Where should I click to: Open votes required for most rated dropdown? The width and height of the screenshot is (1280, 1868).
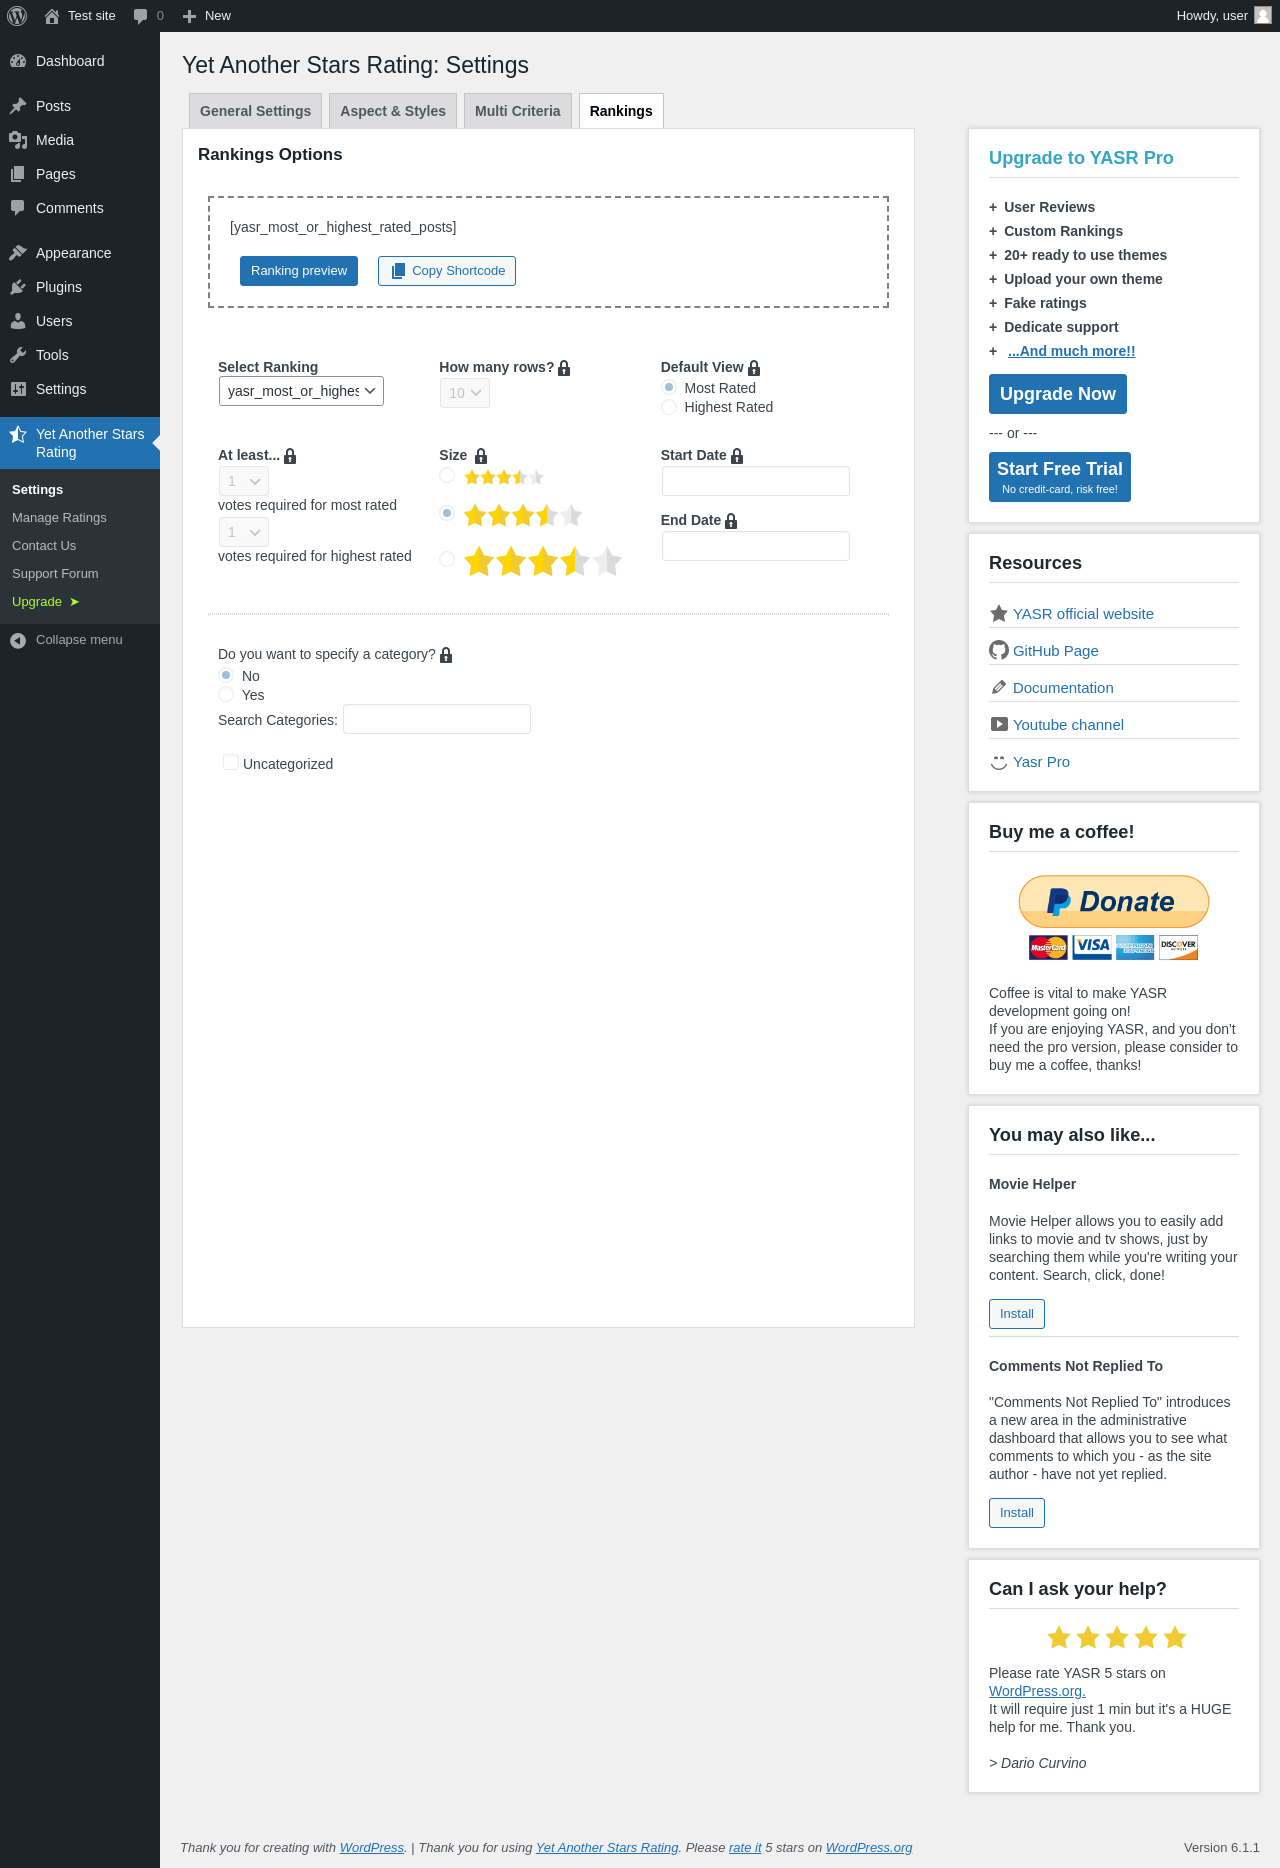click(244, 481)
